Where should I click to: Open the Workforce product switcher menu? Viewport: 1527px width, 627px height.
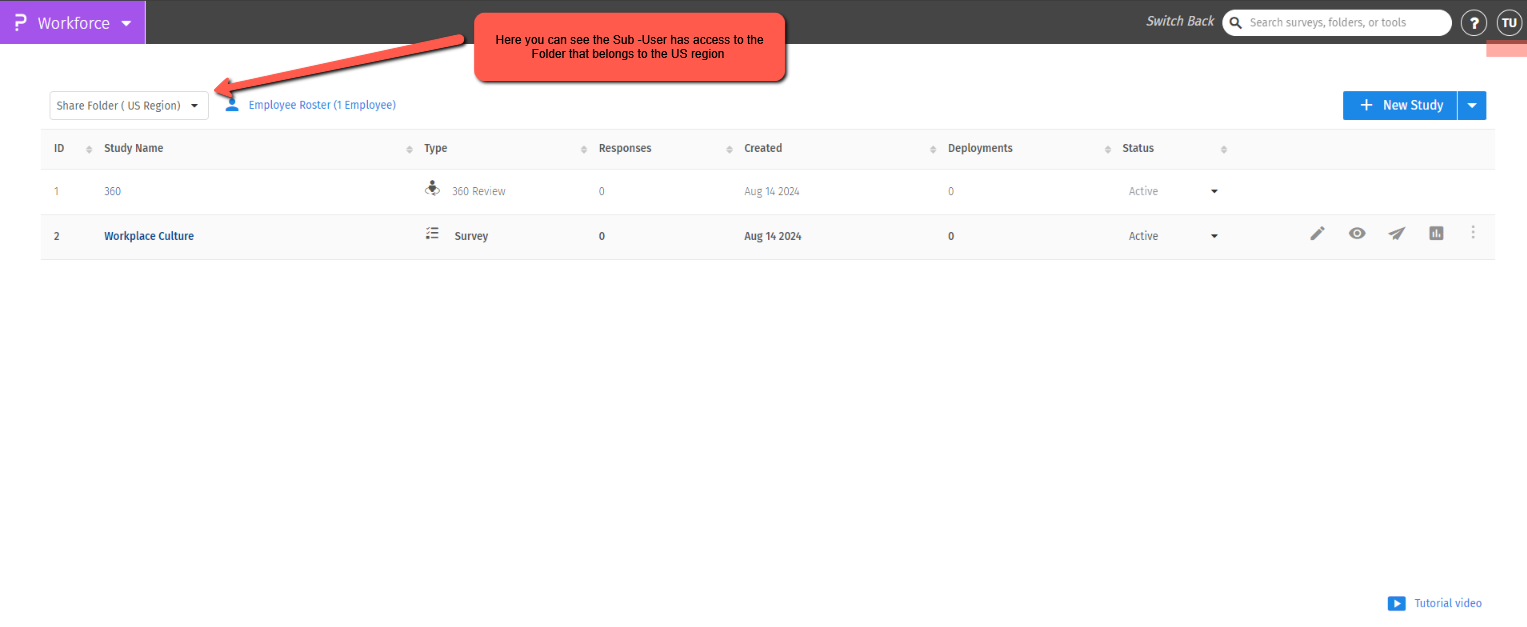(72, 22)
